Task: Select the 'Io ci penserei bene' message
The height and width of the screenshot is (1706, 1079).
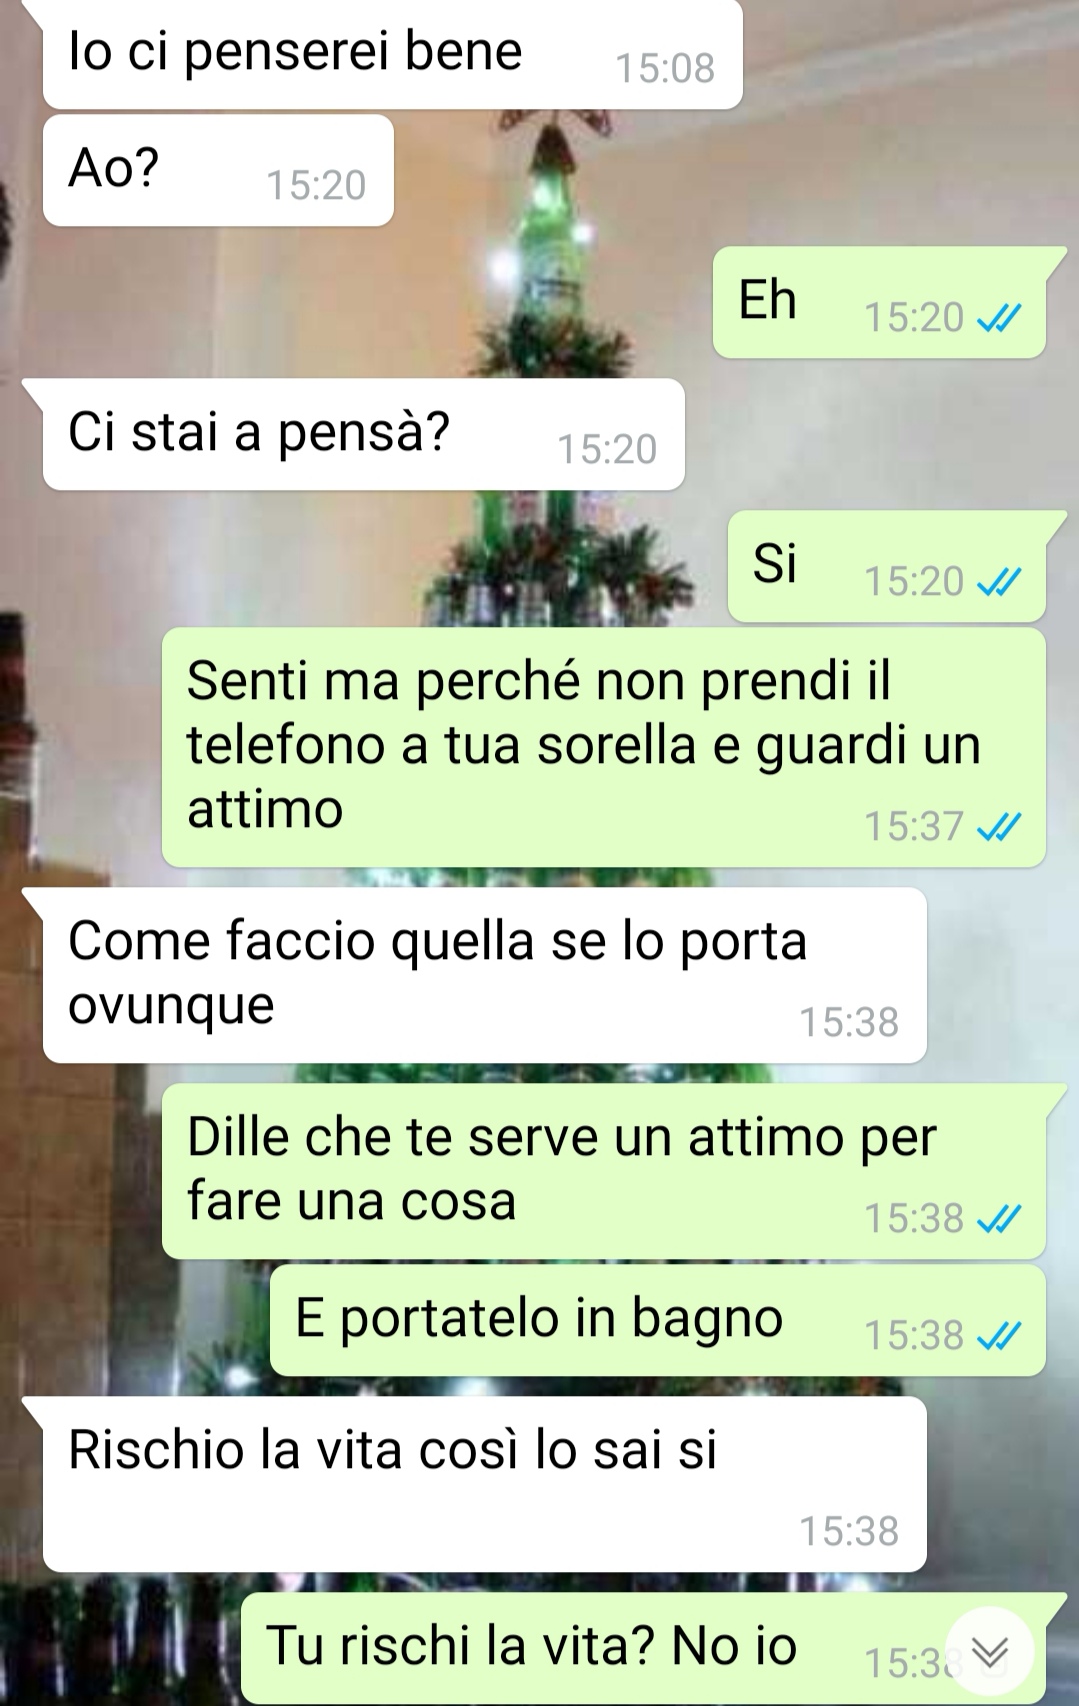Action: (x=392, y=54)
